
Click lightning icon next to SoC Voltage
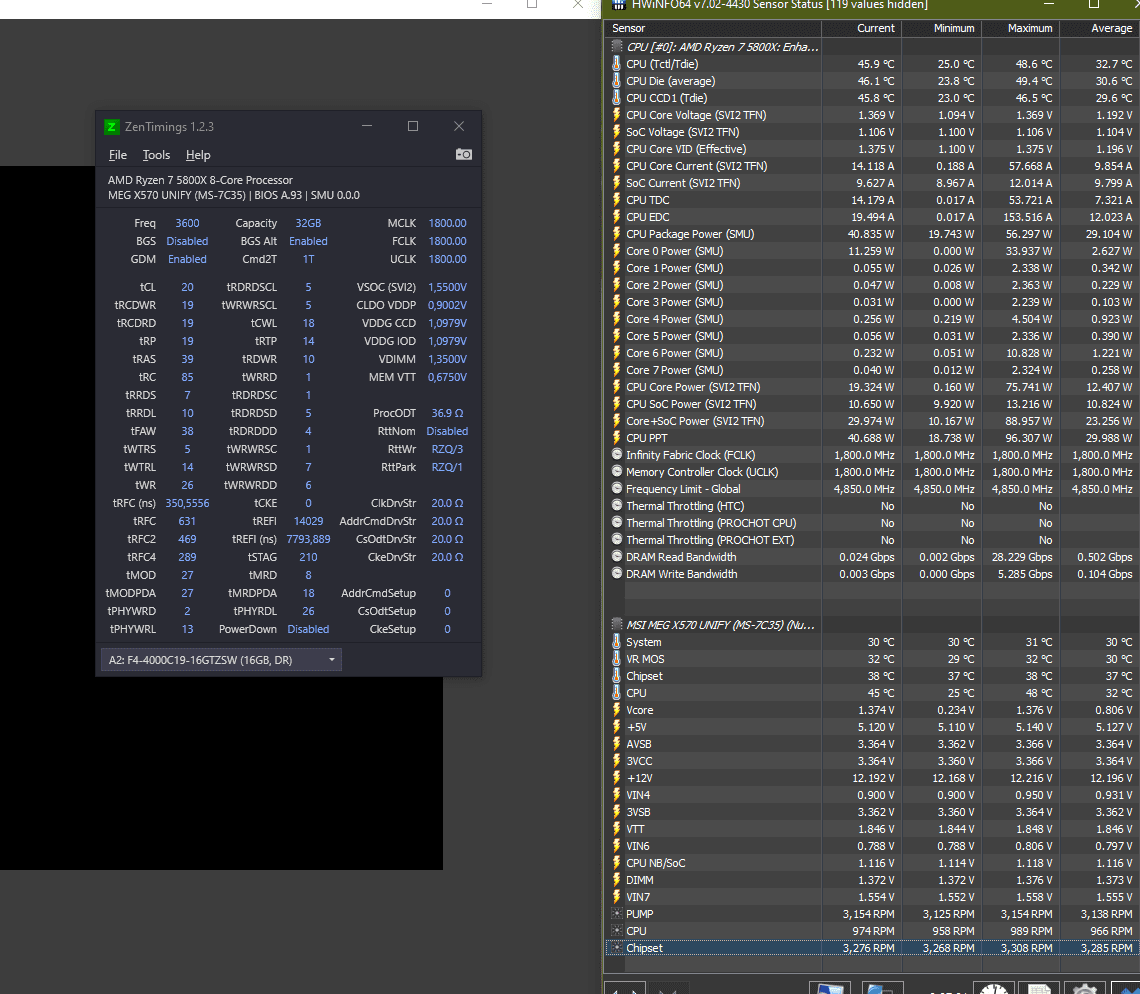pos(617,132)
